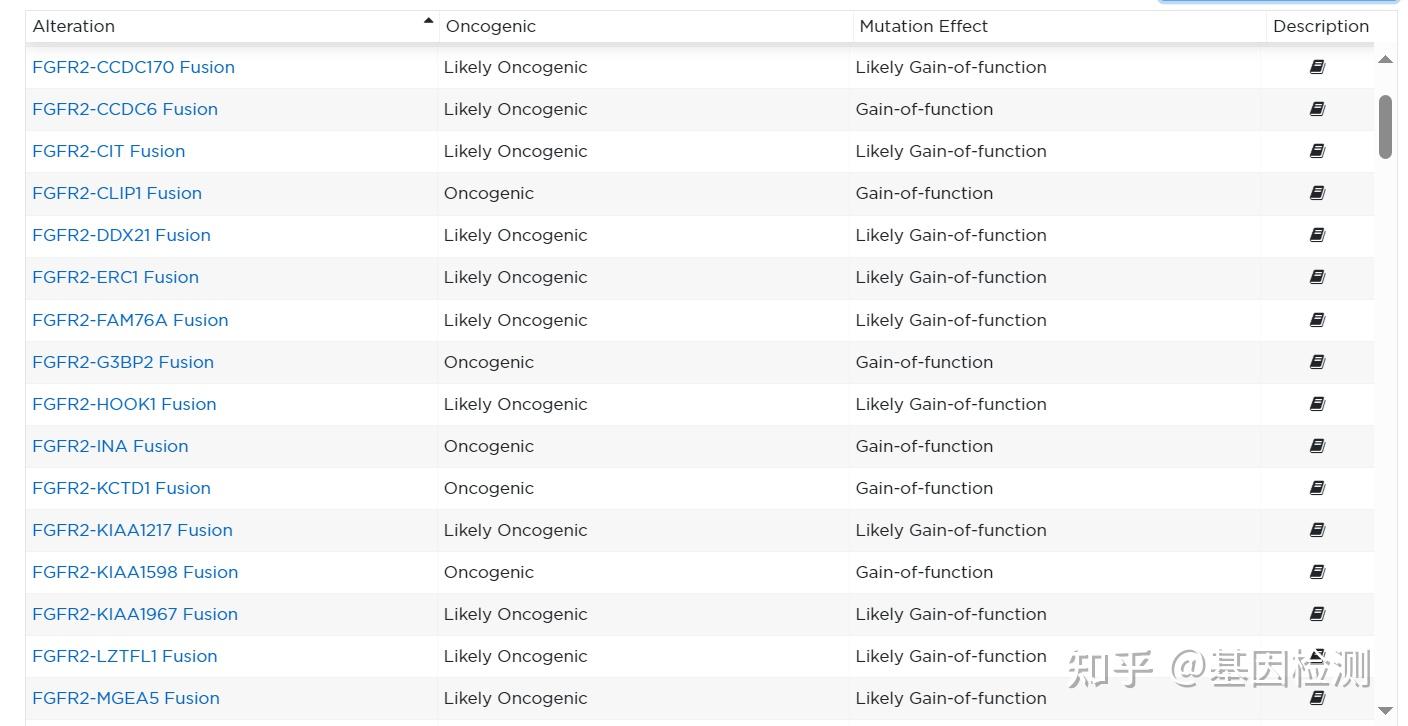Click scrollbar down arrow of table
The image size is (1408, 726).
[1385, 711]
